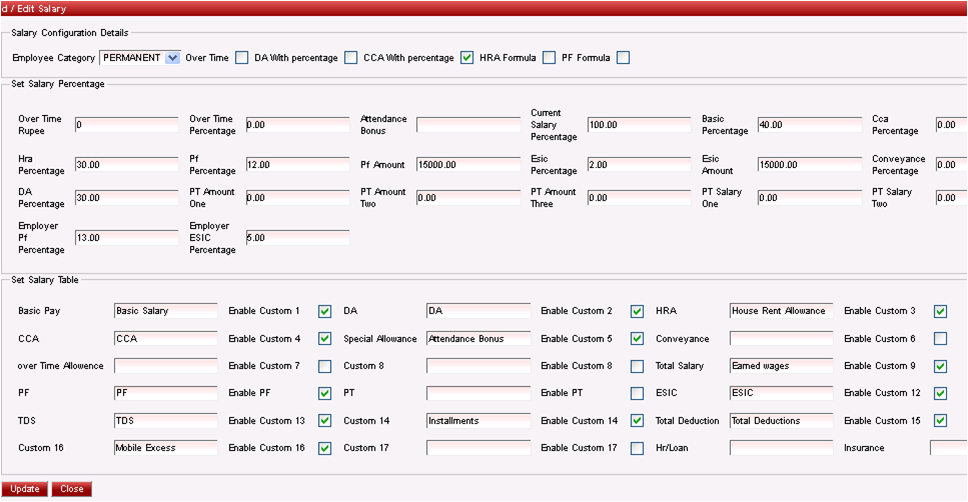
Task: Click the Close button
Action: pos(72,489)
